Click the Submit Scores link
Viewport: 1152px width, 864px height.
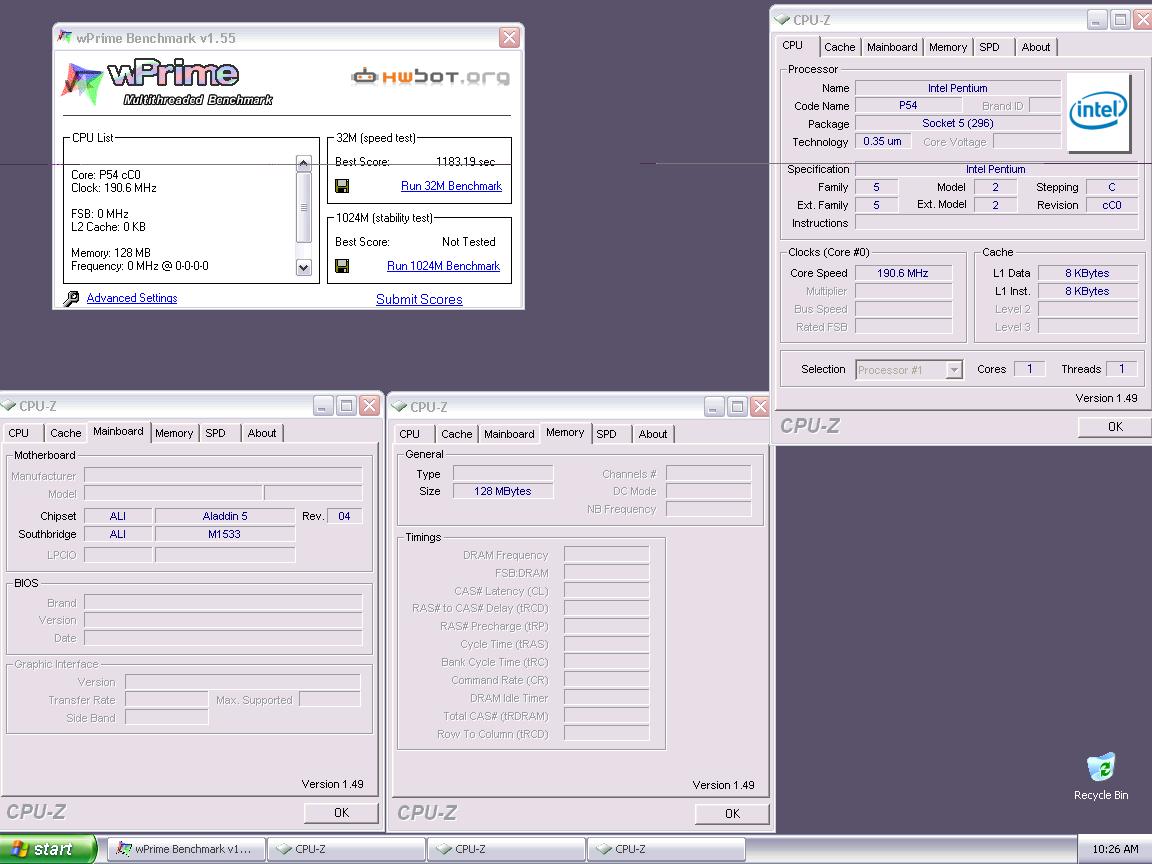click(x=419, y=299)
